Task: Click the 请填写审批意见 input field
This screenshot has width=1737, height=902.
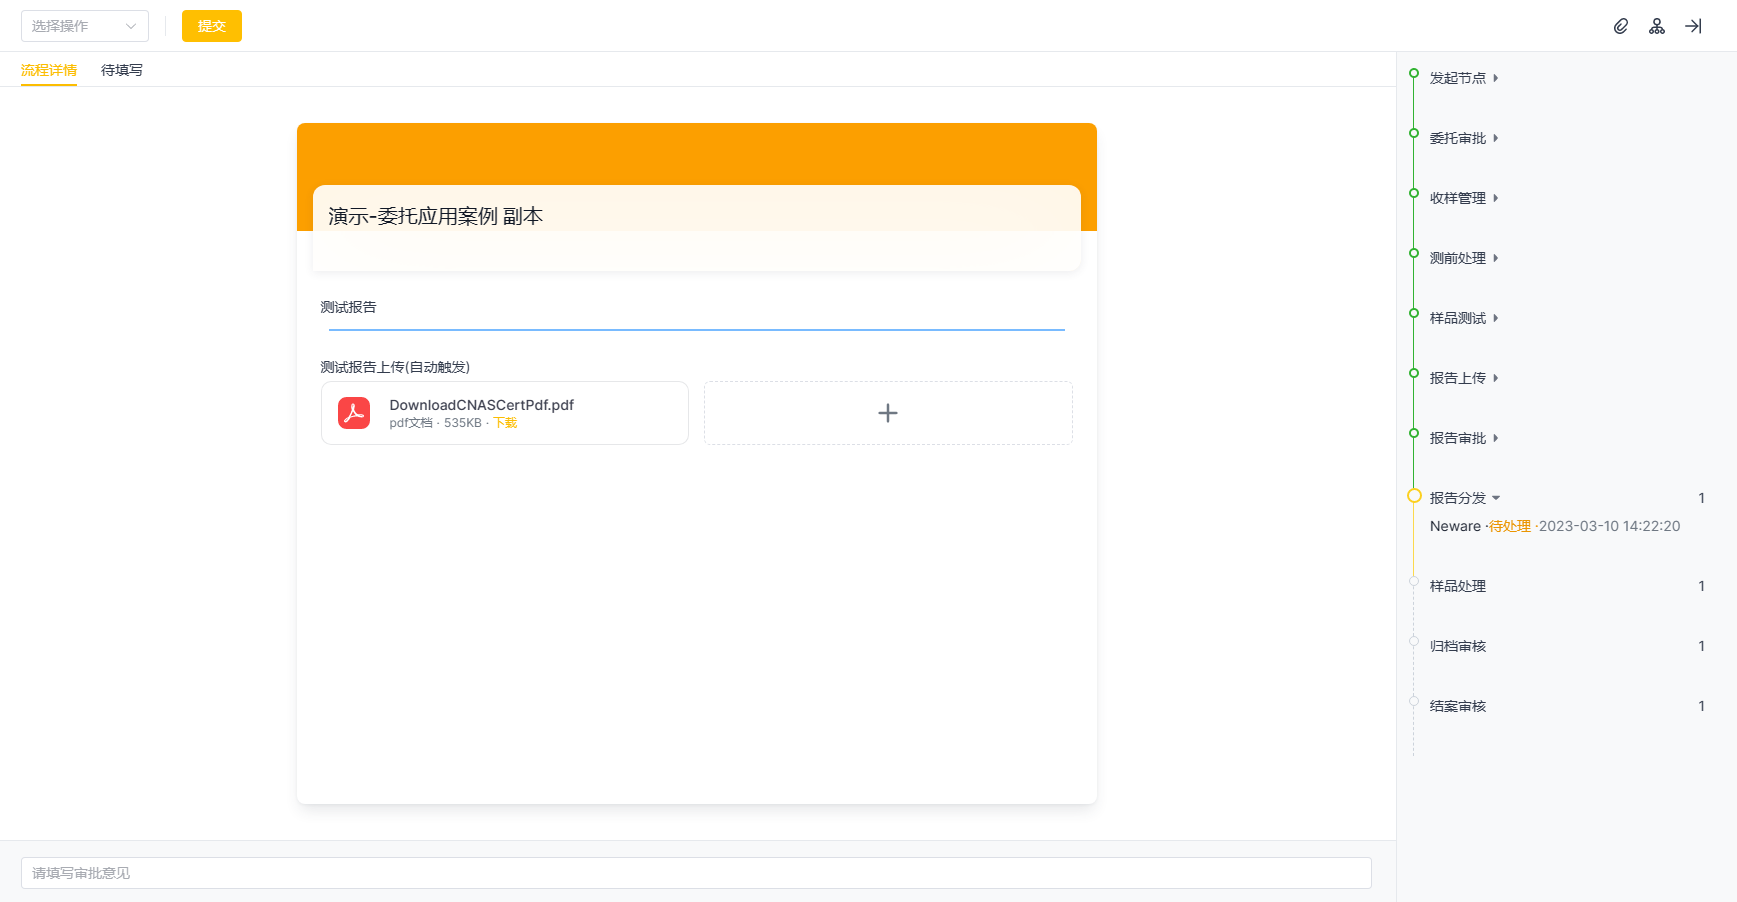Action: [696, 873]
